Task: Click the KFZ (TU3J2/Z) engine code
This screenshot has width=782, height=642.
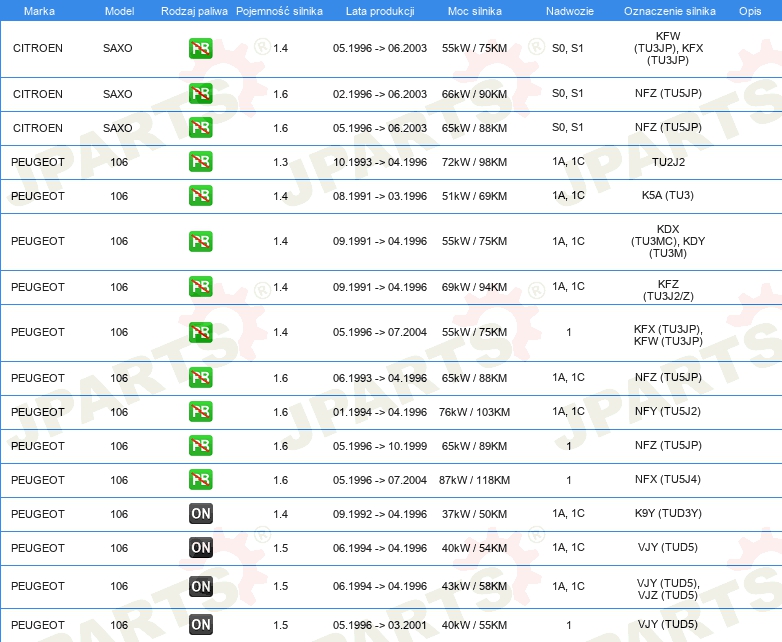Action: 668,290
